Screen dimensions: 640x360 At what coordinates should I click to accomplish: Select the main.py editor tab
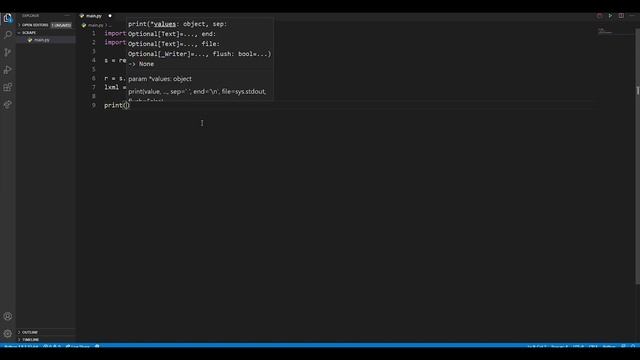[x=93, y=16]
